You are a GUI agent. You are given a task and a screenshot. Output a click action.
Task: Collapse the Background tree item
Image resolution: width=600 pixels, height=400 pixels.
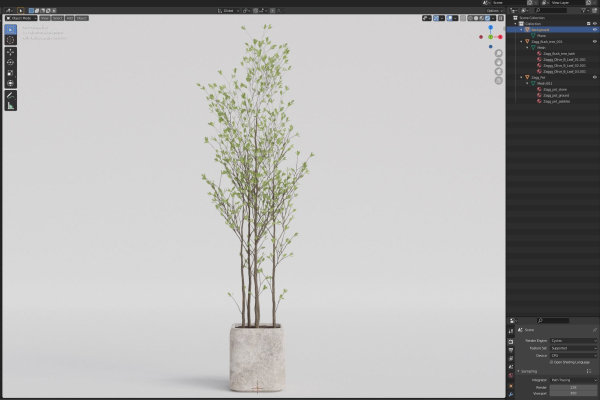[521, 29]
